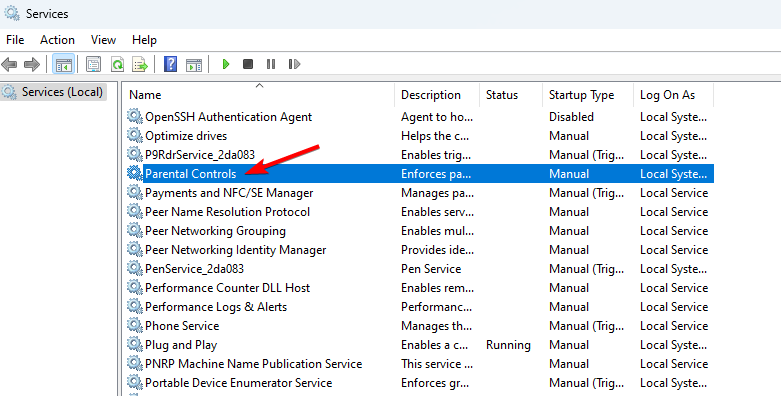
Task: Select Performance Logs & Alerts service name
Action: pos(216,306)
